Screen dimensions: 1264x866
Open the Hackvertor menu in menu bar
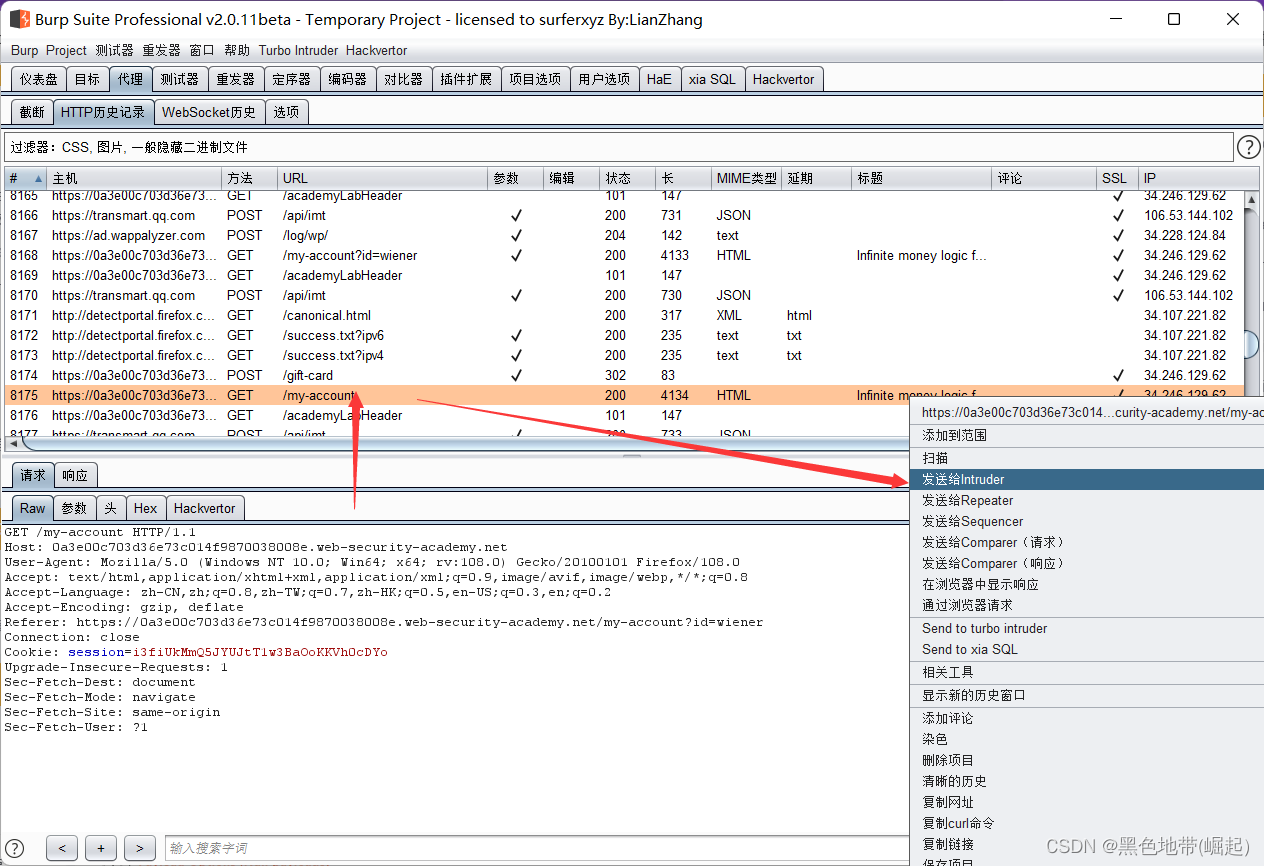pos(377,50)
